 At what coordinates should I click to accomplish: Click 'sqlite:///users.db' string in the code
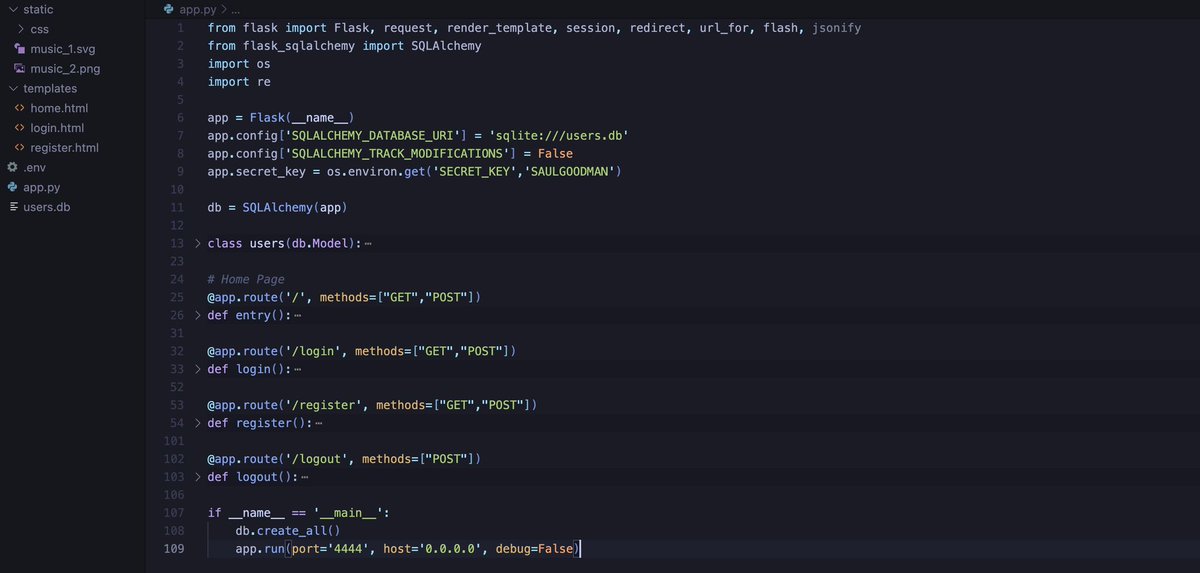pyautogui.click(x=558, y=135)
